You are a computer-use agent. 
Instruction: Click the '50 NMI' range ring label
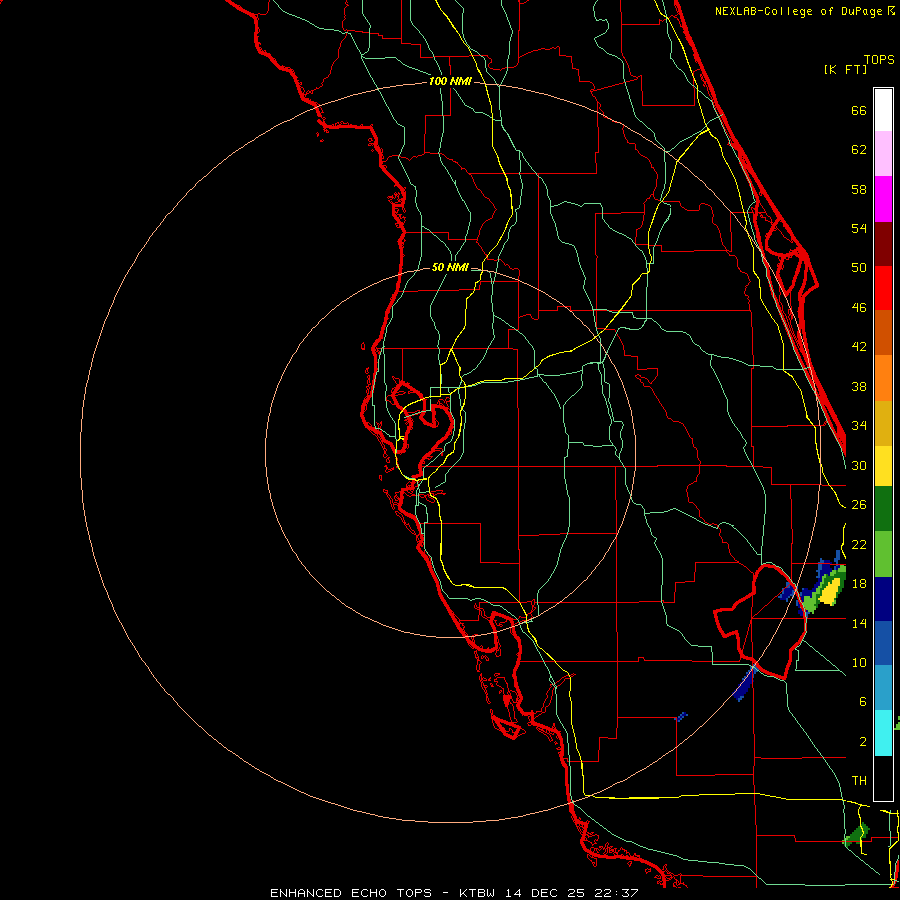[450, 267]
